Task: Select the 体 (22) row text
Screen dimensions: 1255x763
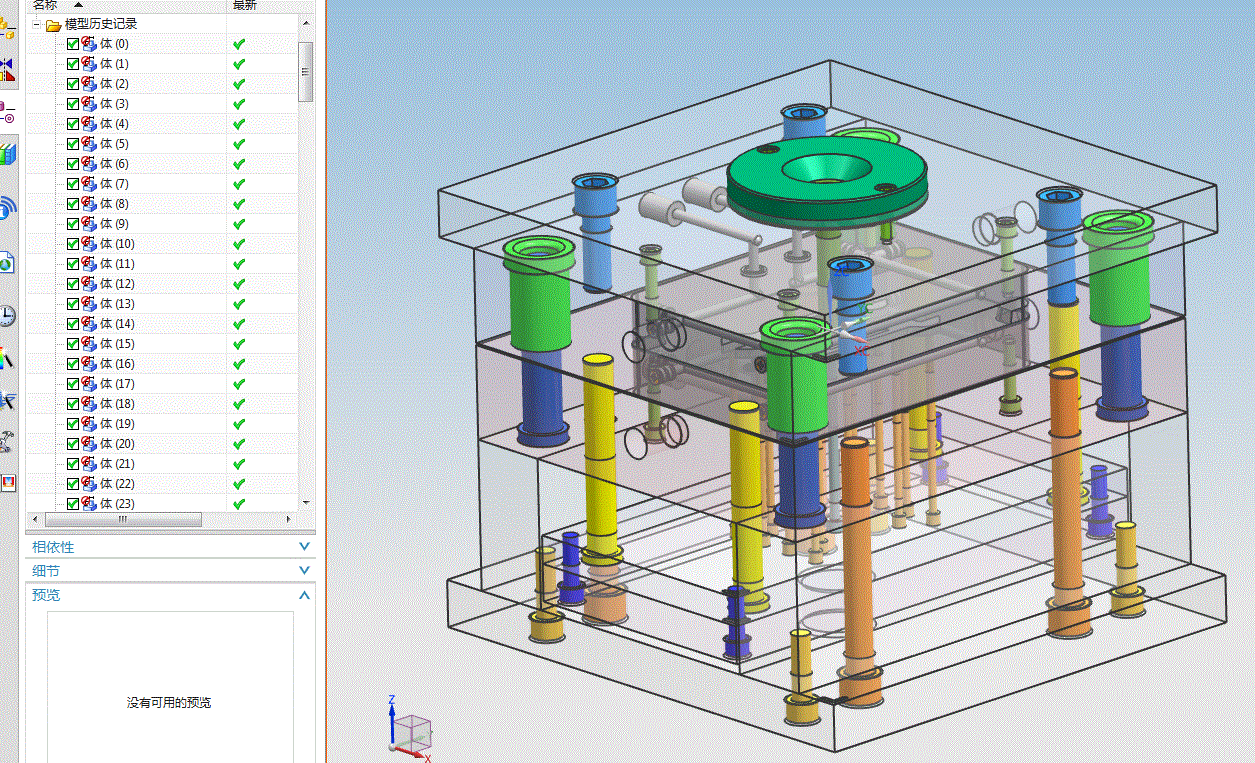Action: (x=117, y=484)
